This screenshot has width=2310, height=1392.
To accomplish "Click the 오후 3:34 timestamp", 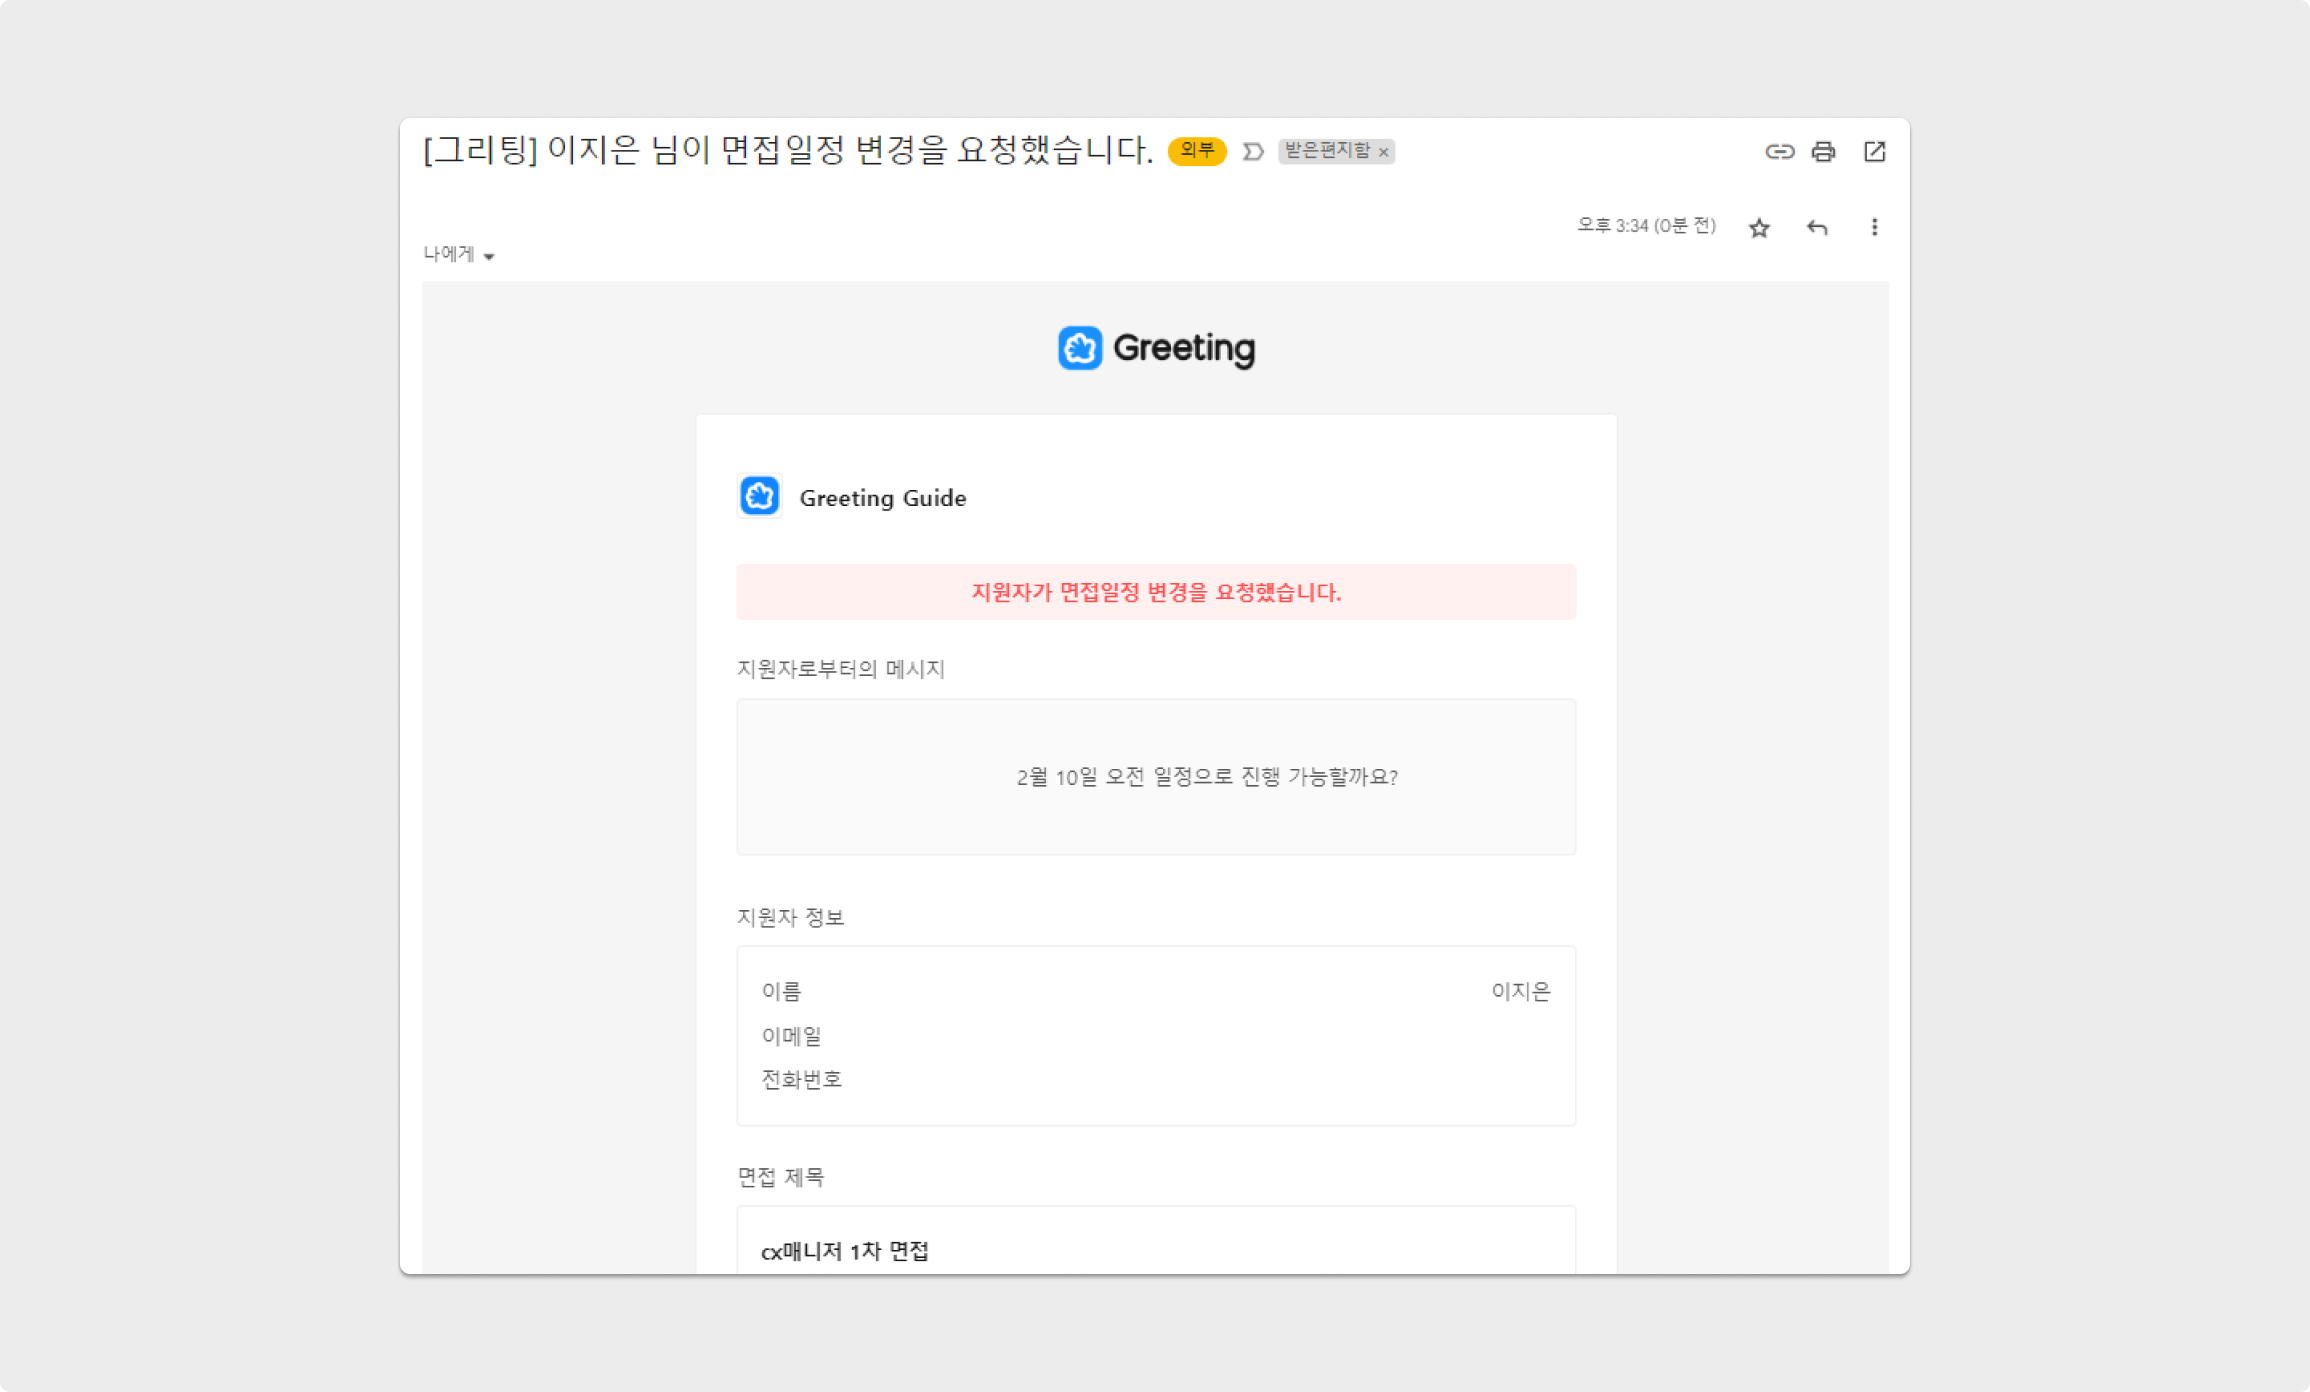I will 1645,226.
